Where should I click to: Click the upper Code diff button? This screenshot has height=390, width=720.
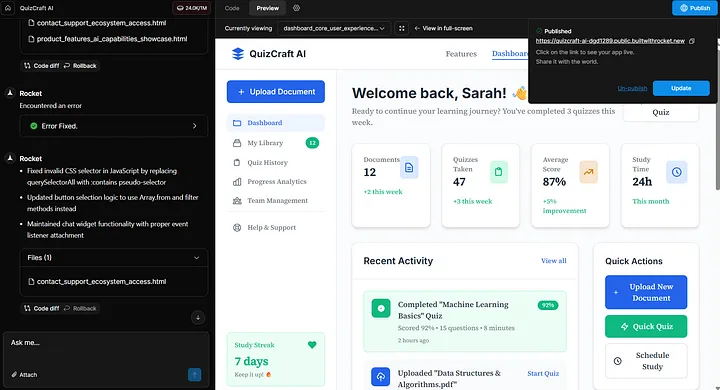coord(42,66)
